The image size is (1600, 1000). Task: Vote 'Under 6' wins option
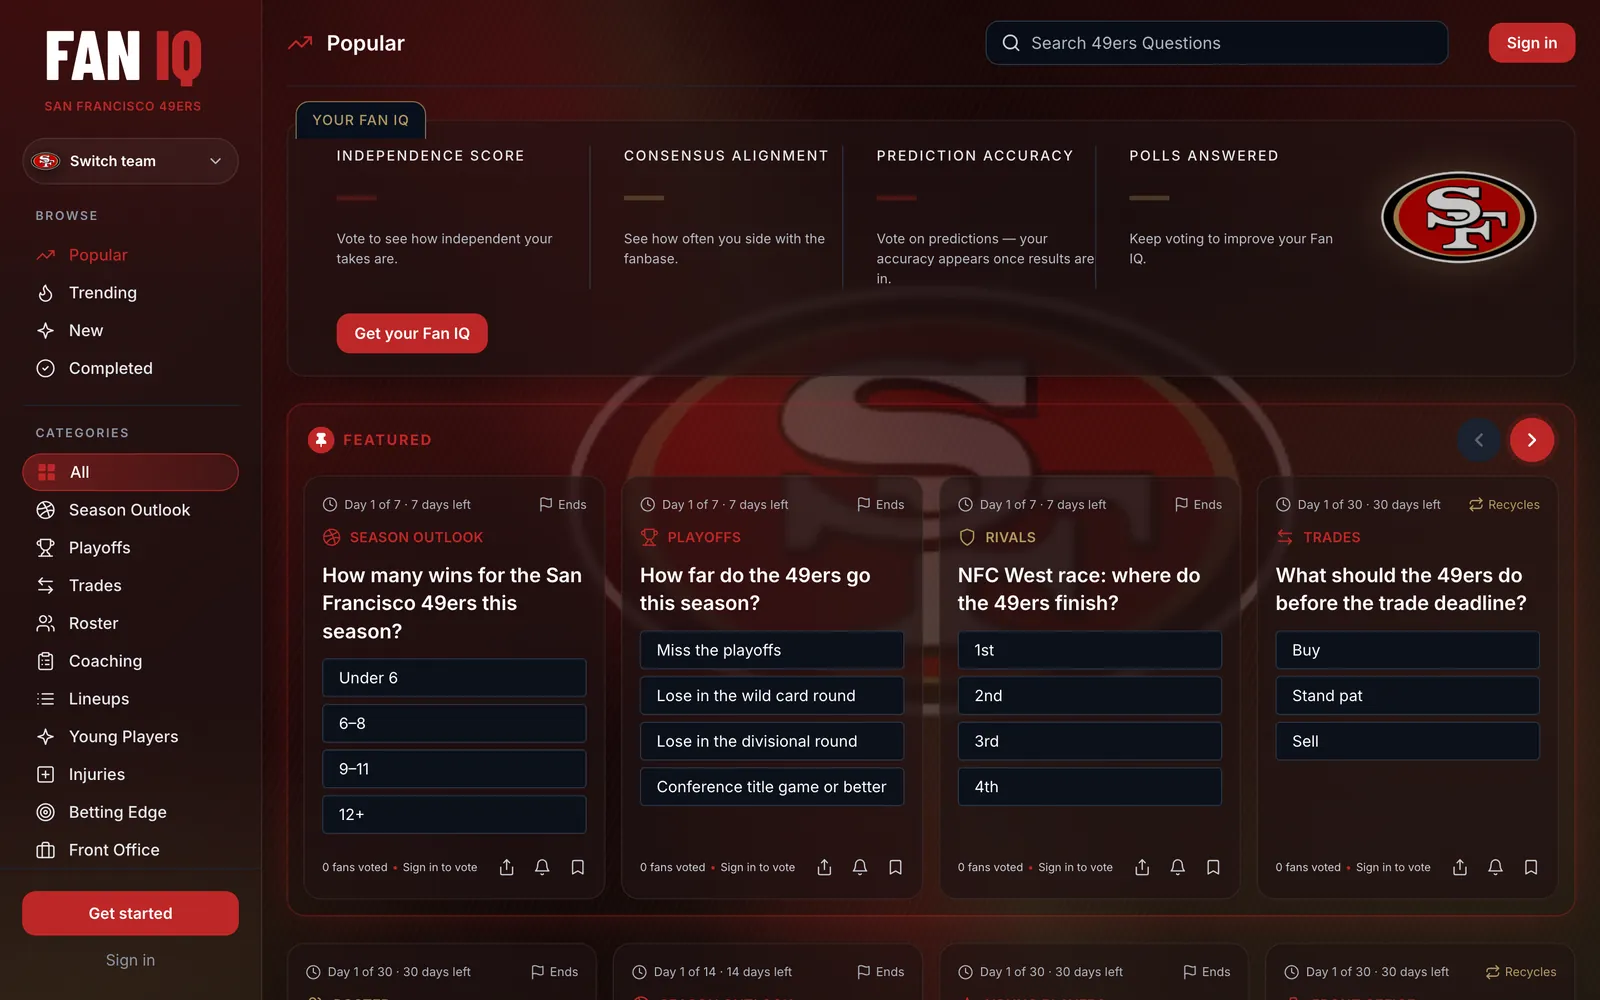click(x=454, y=678)
